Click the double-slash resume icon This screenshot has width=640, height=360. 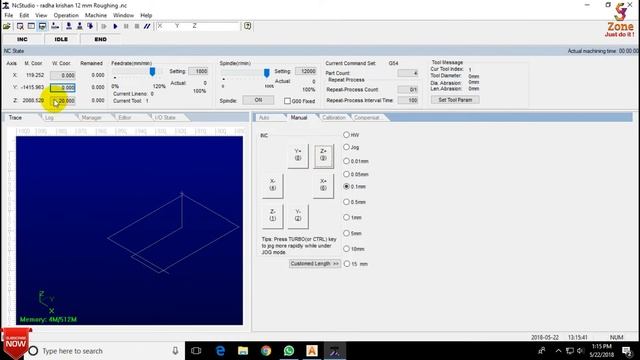click(x=147, y=26)
